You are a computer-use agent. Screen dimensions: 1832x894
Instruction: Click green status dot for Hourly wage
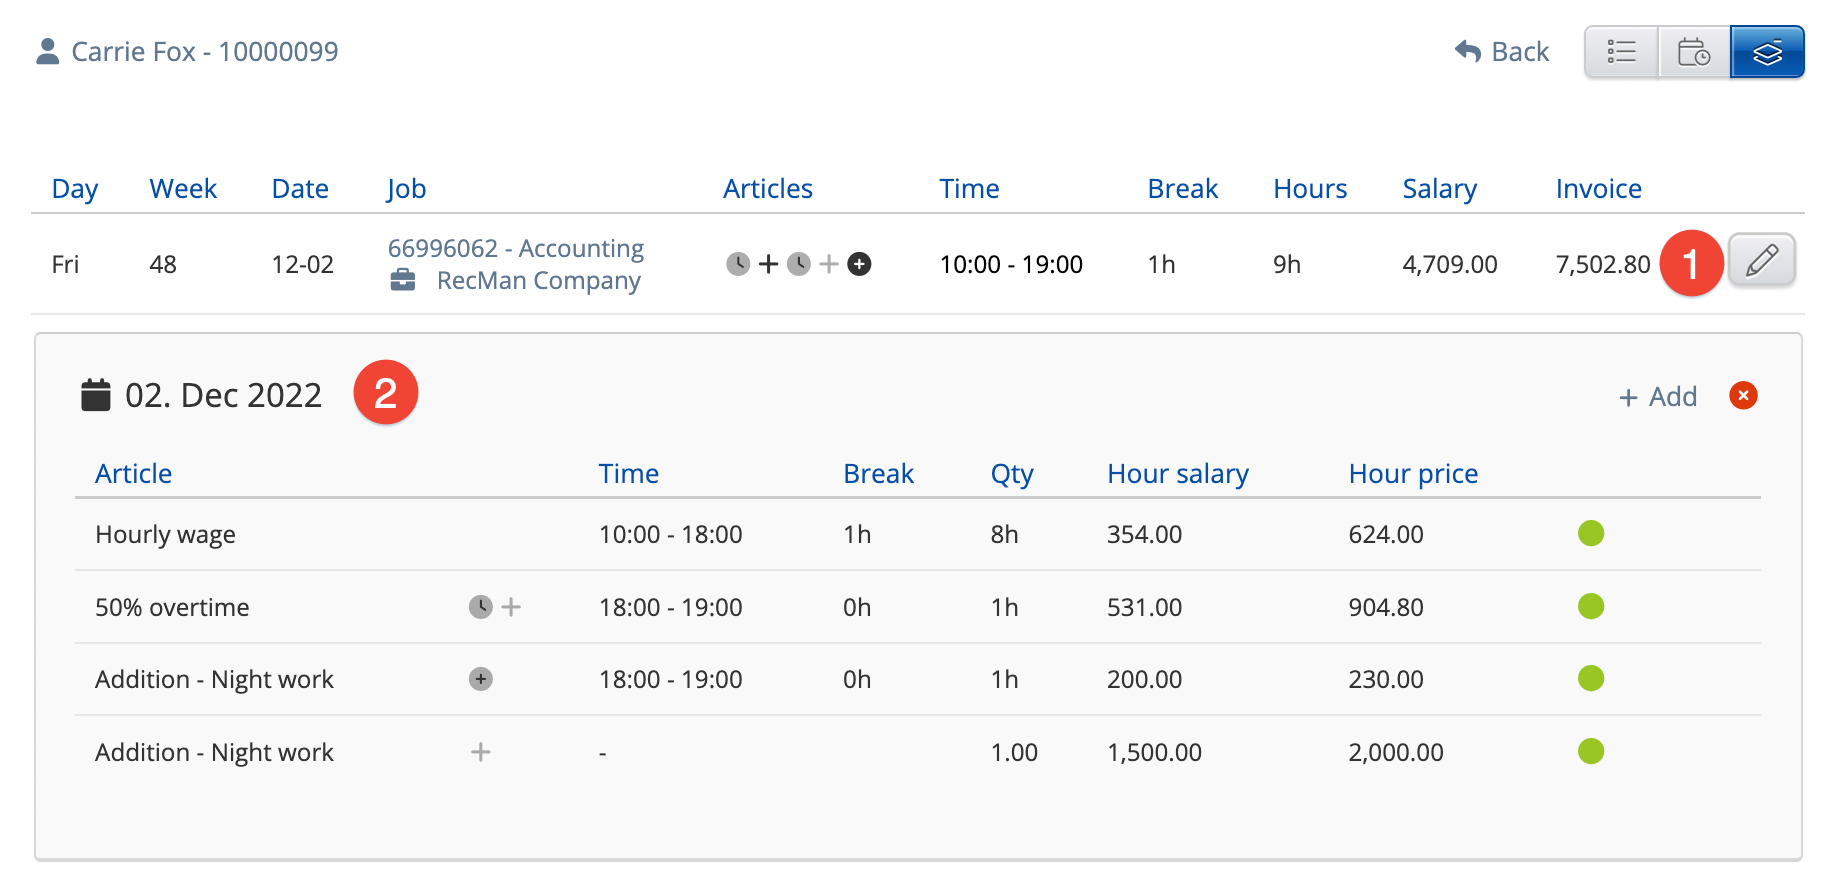click(x=1590, y=534)
